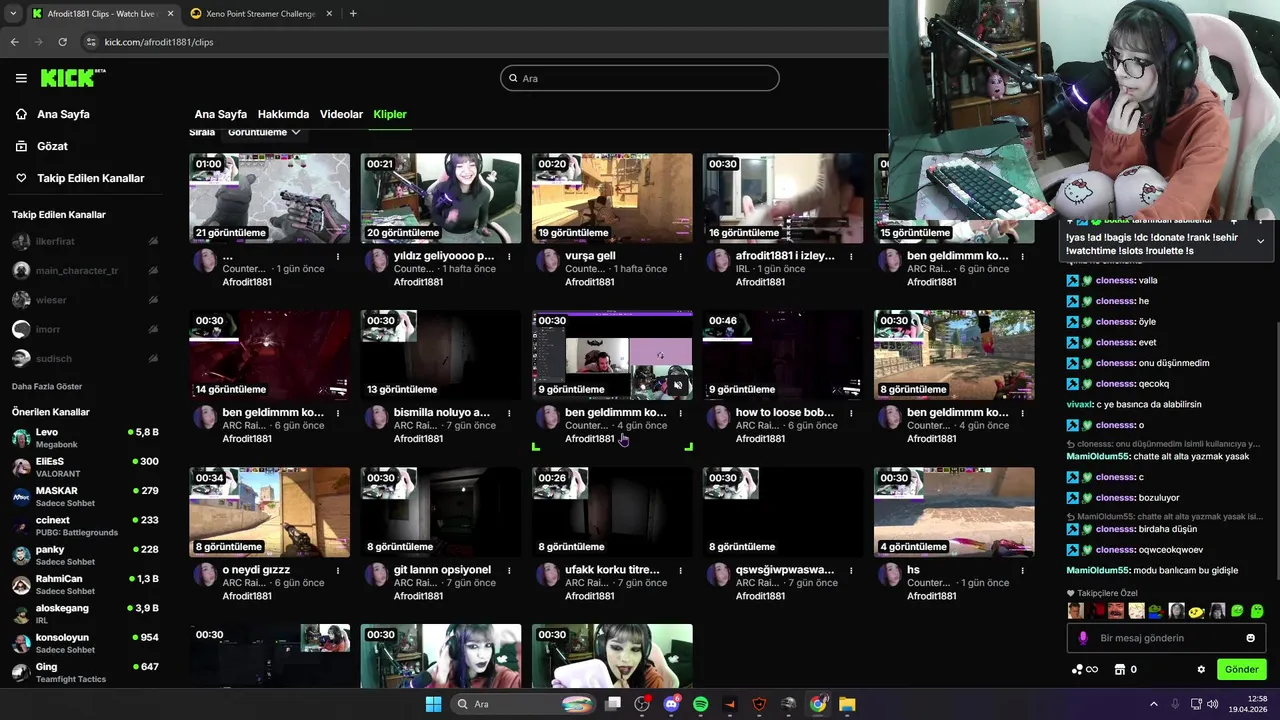Play the 01:00 clip with 21 görüntüleme

coord(270,198)
